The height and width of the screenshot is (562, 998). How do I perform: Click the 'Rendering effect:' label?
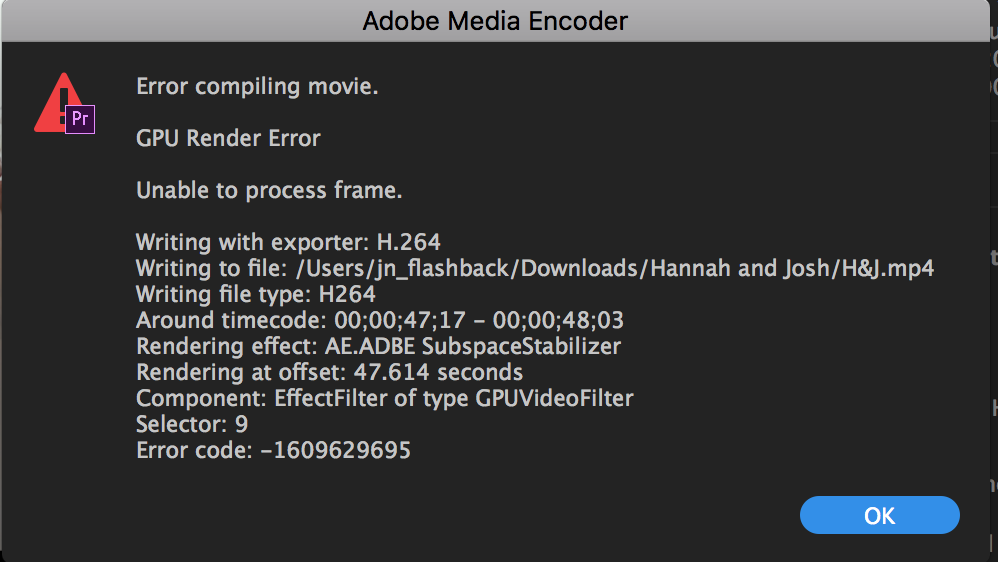pyautogui.click(x=227, y=346)
